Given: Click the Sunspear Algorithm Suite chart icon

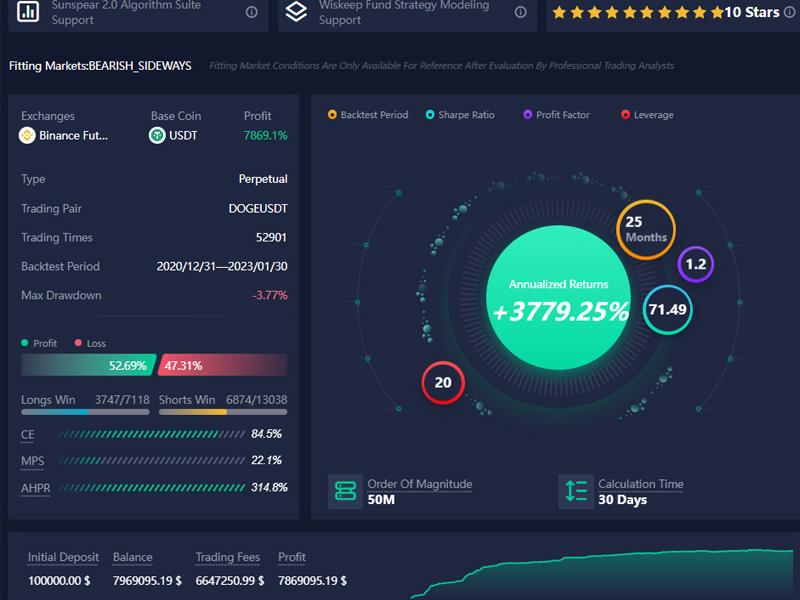Looking at the screenshot, I should point(29,12).
